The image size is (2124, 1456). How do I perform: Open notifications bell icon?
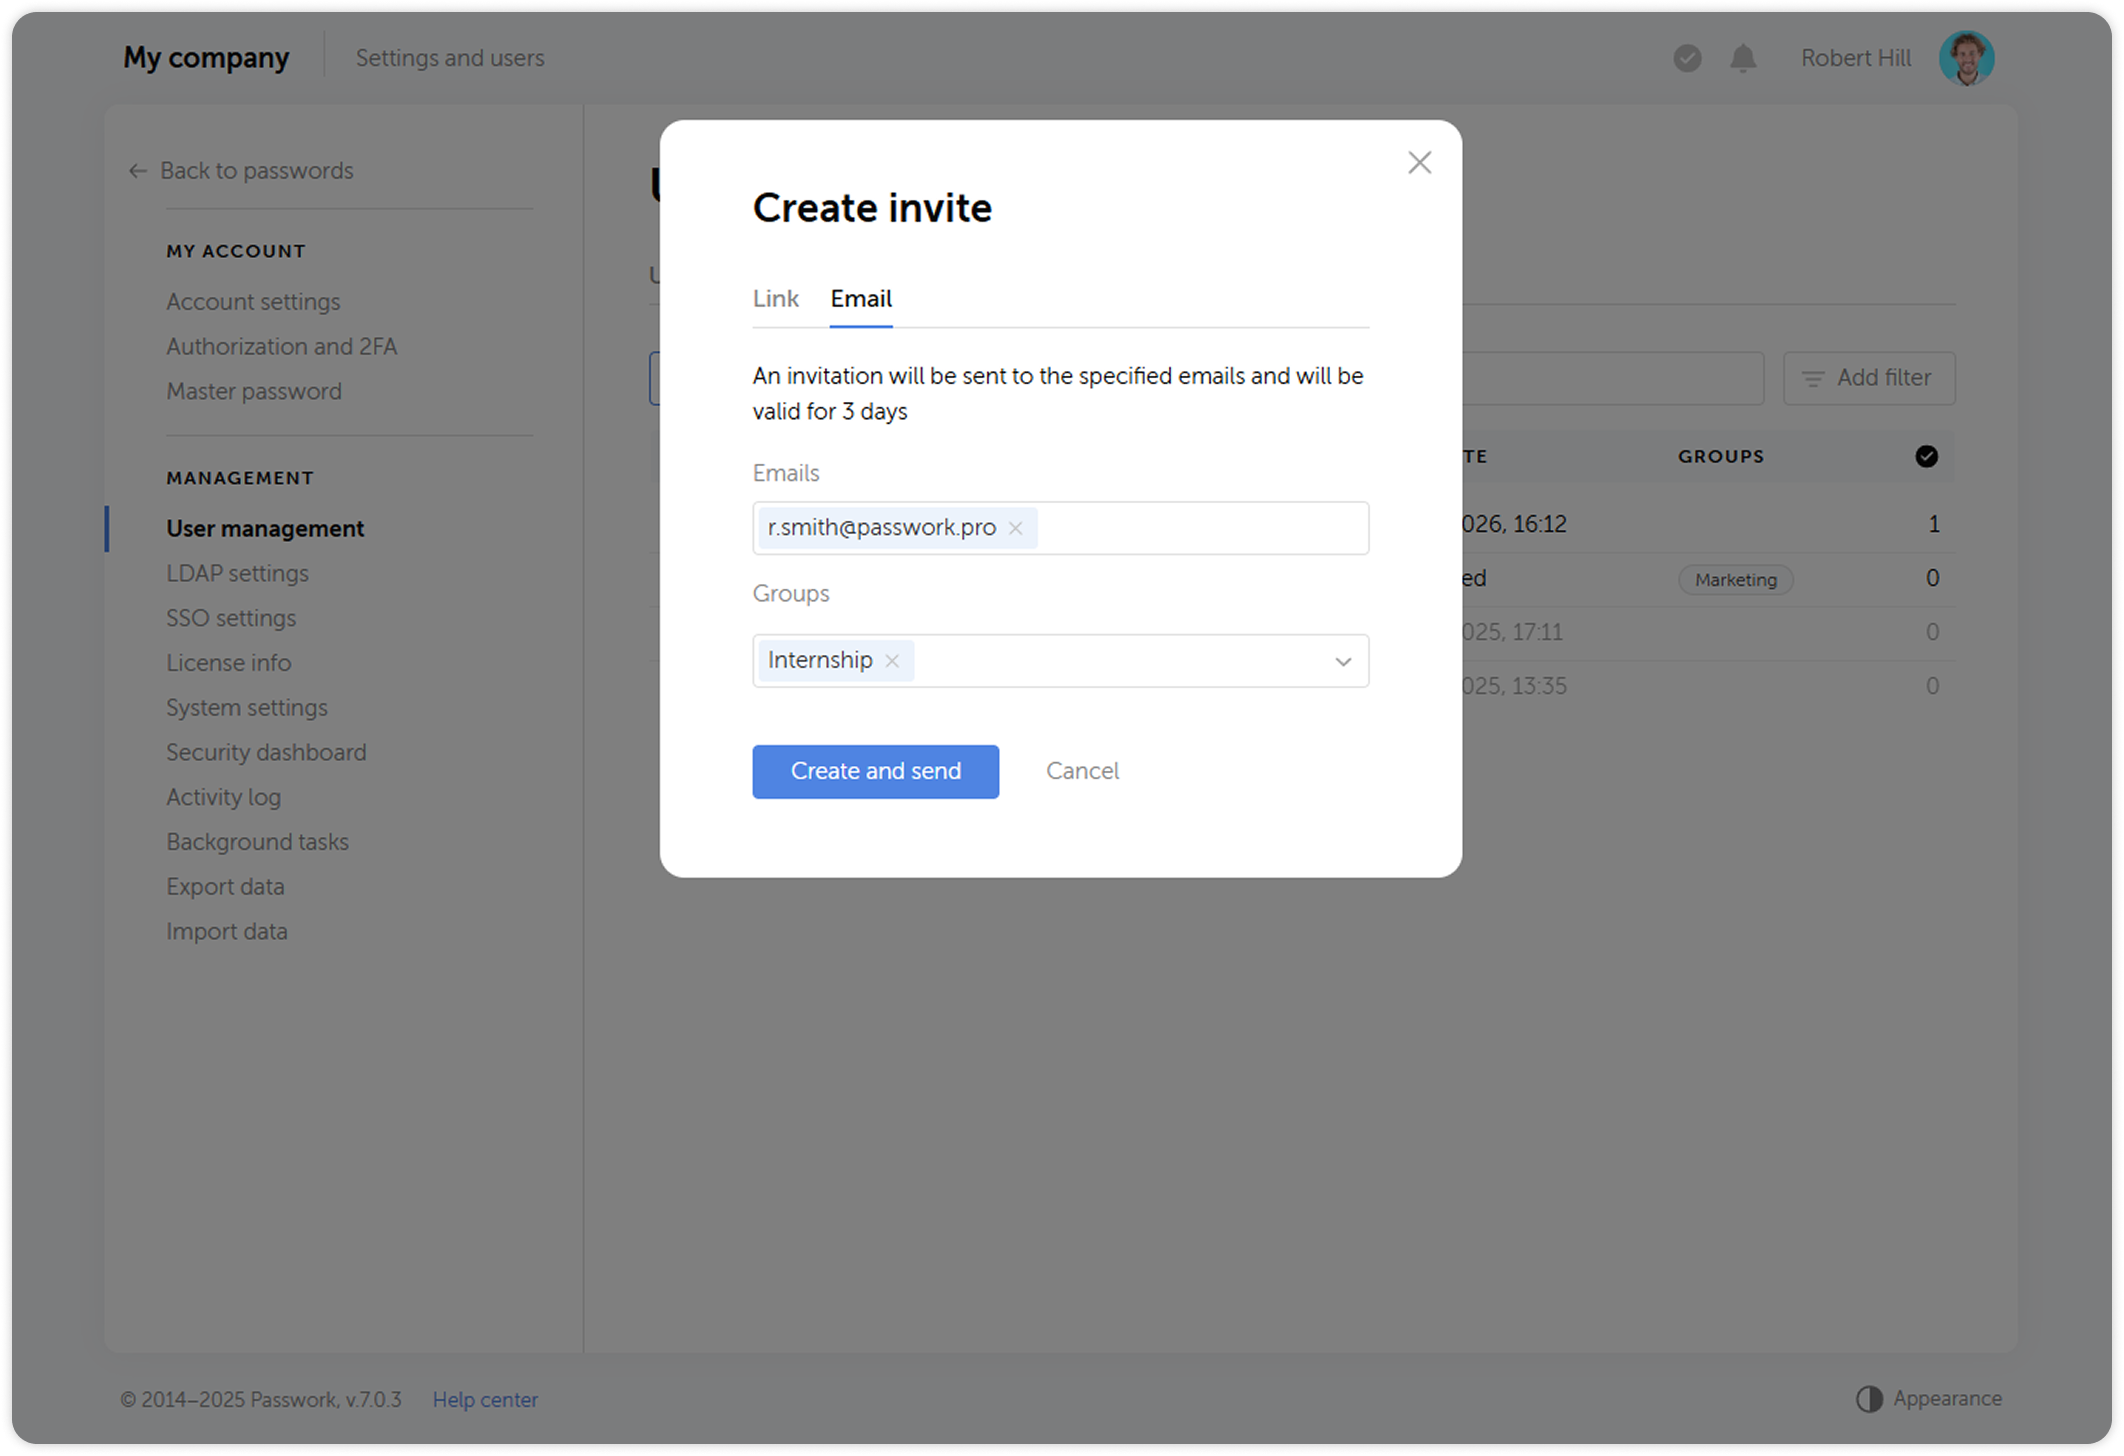1743,58
